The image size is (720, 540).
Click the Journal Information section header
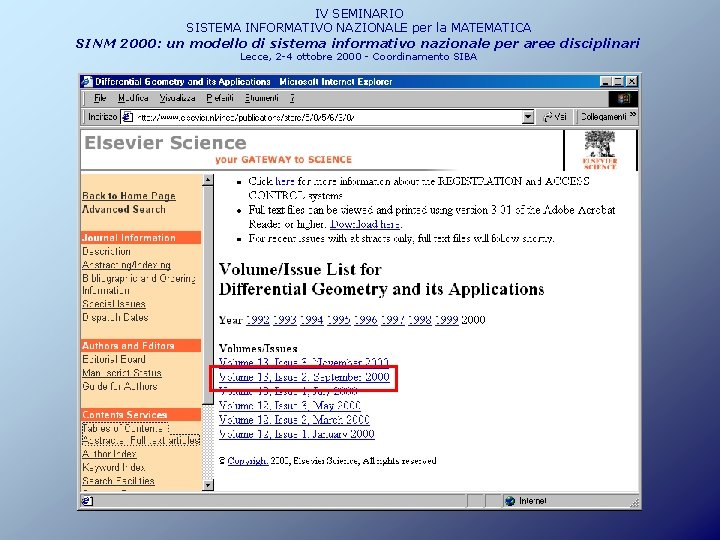141,238
